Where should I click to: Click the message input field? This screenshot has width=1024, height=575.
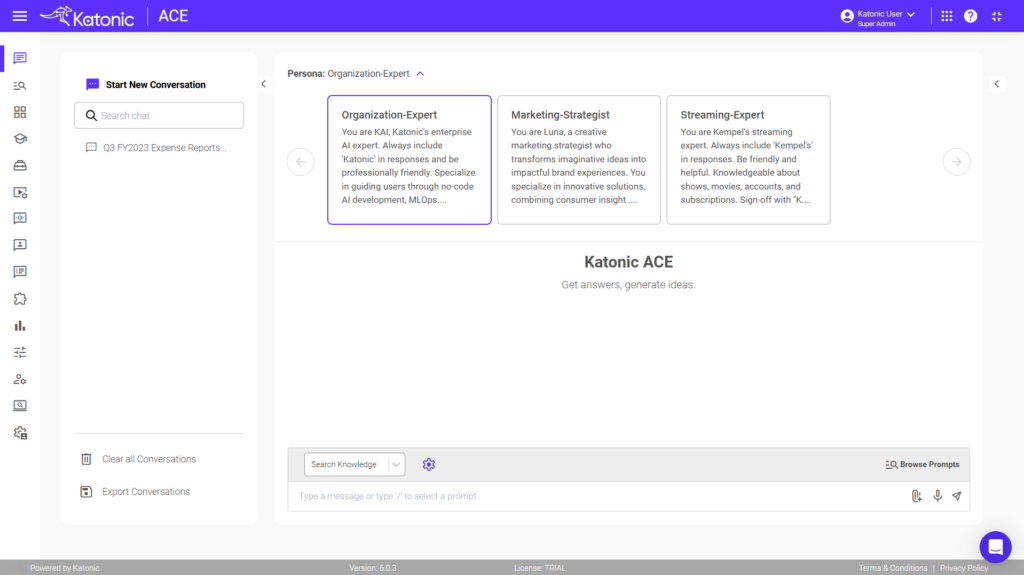pyautogui.click(x=601, y=497)
